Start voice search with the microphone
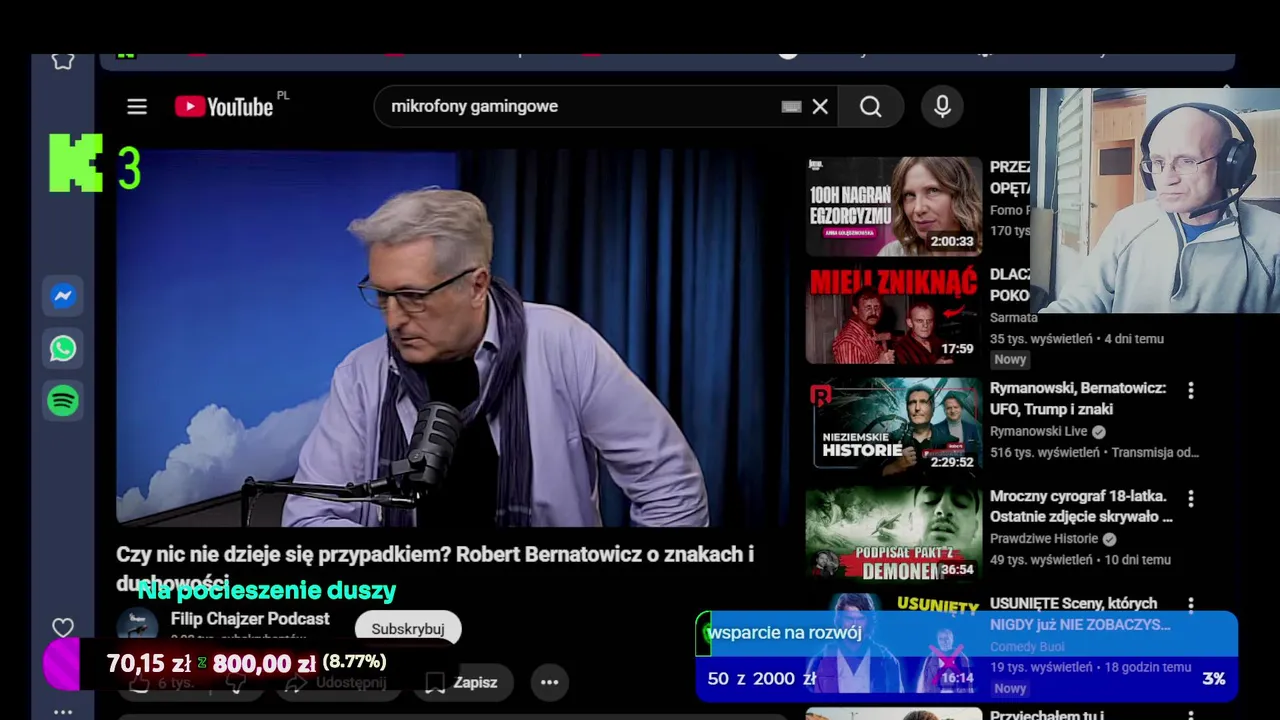 point(942,107)
